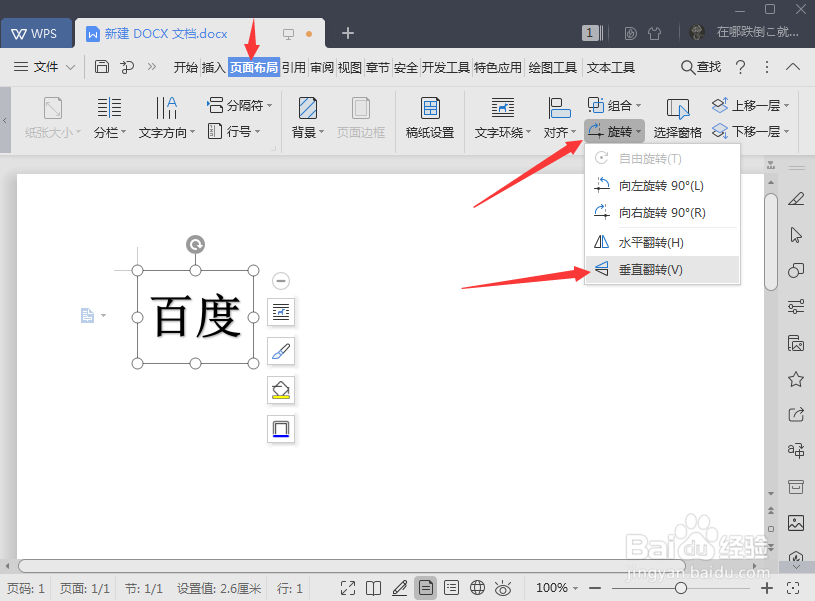Viewport: 815px width, 601px height.
Task: Switch to two-page view mode
Action: pos(372,588)
